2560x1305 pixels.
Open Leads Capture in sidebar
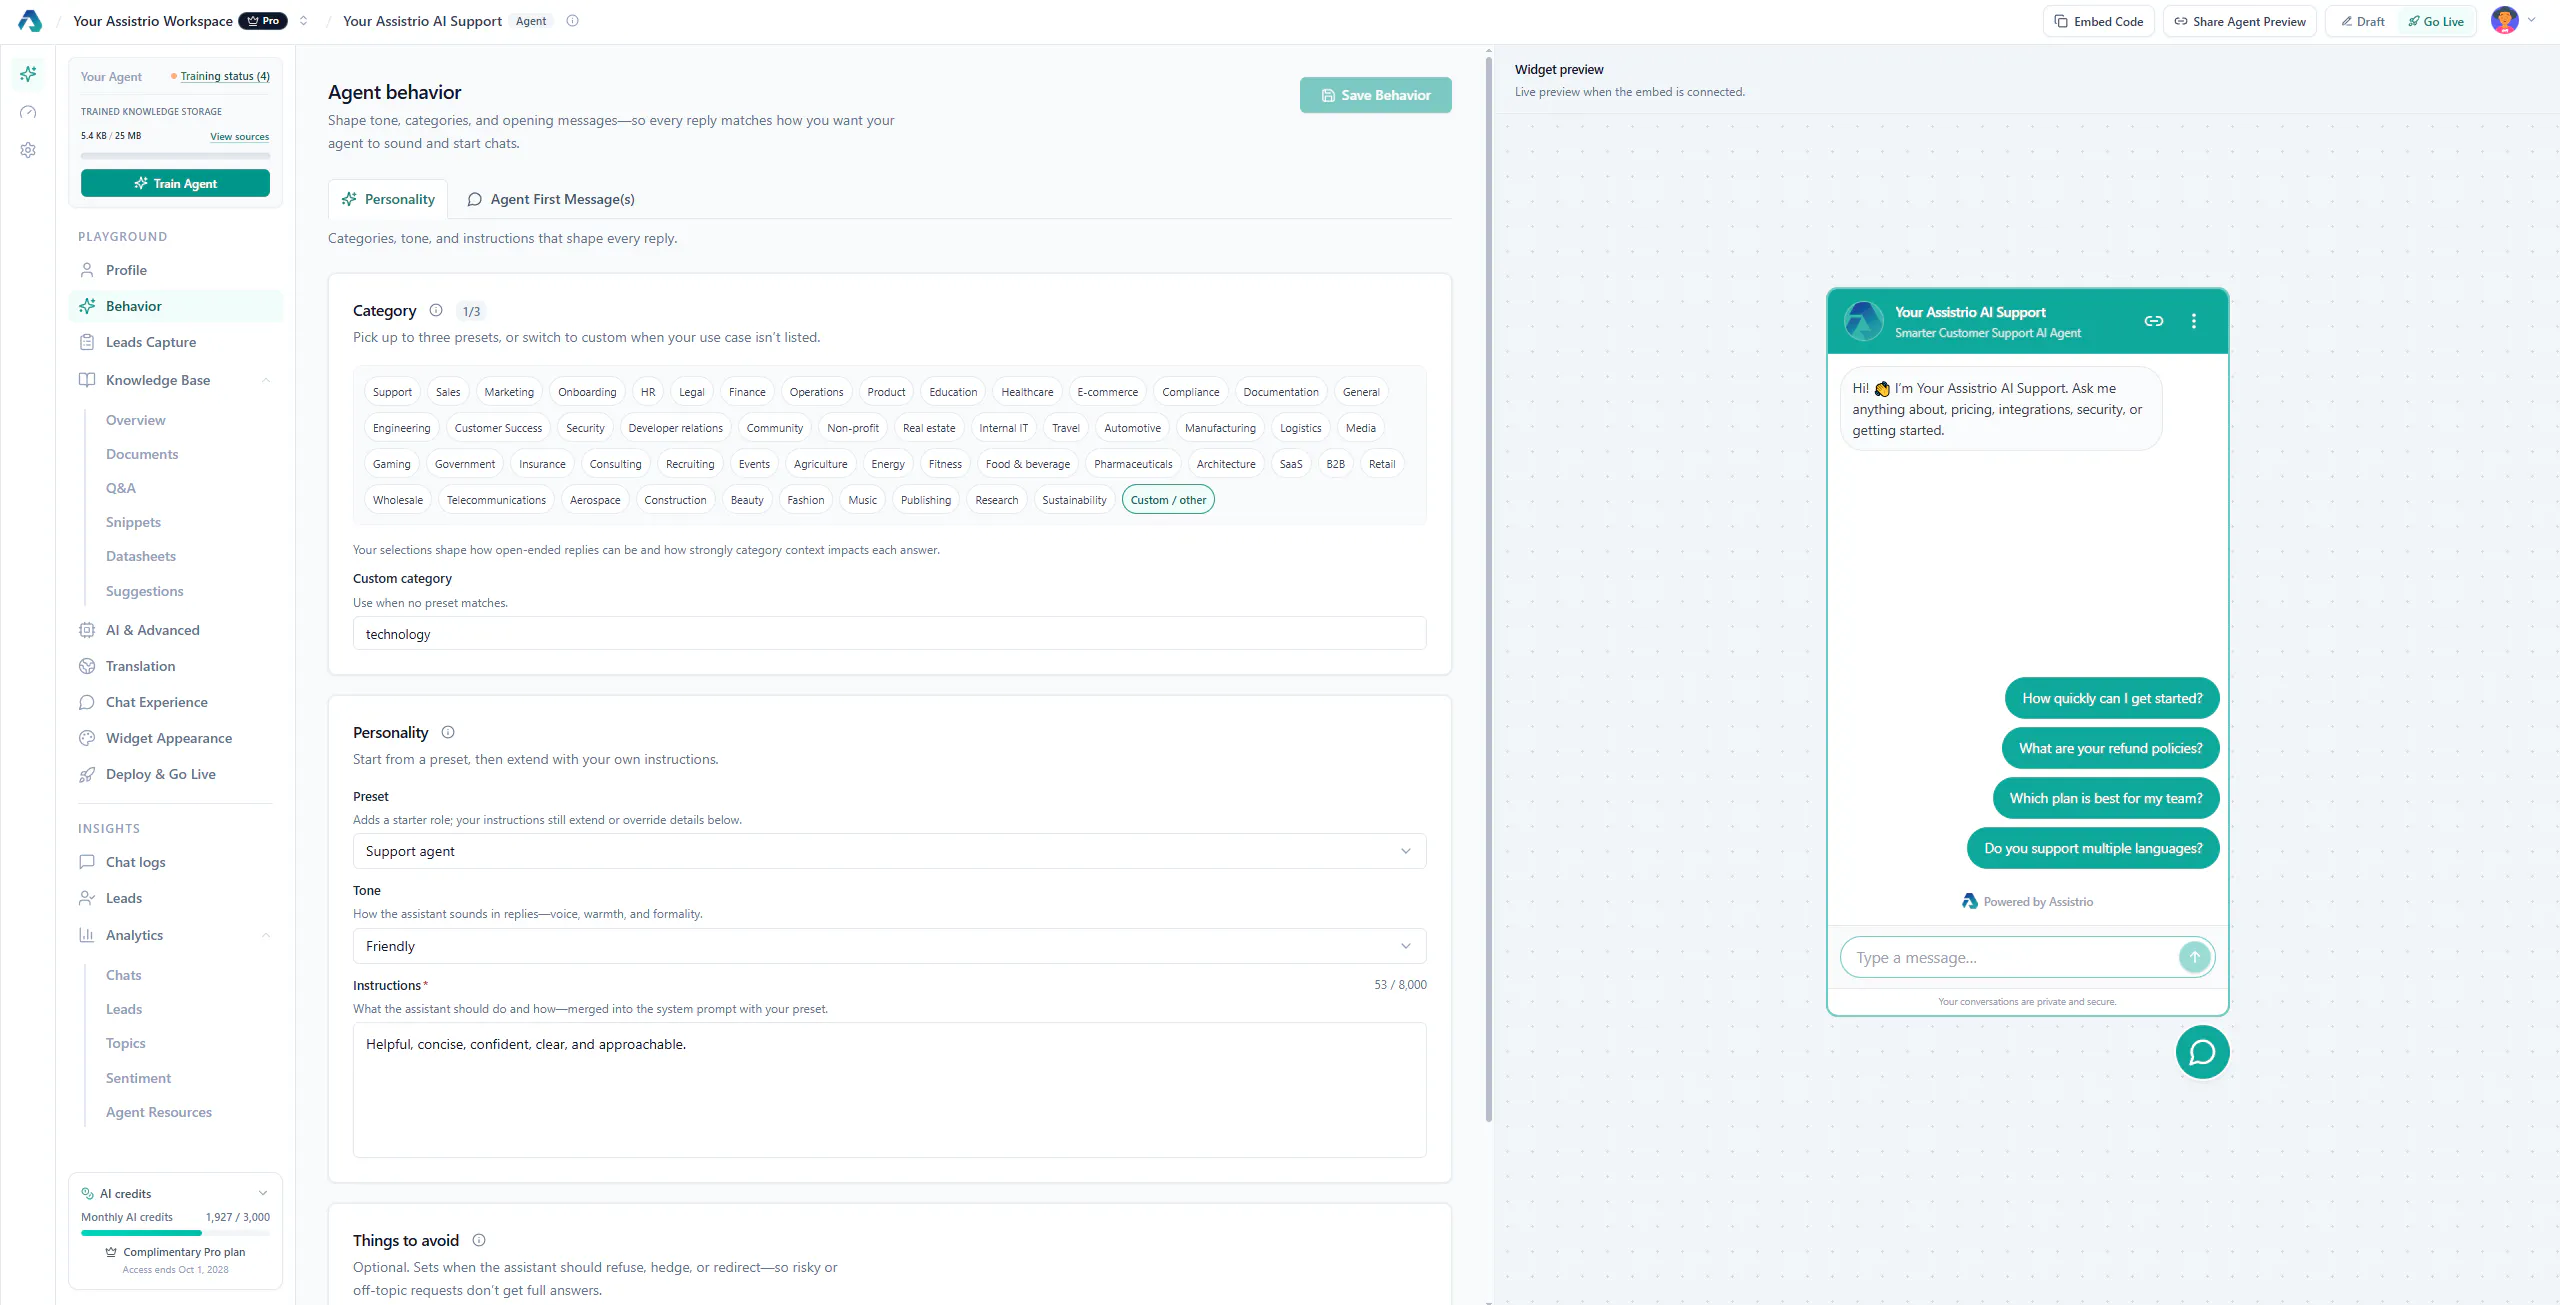click(x=176, y=342)
